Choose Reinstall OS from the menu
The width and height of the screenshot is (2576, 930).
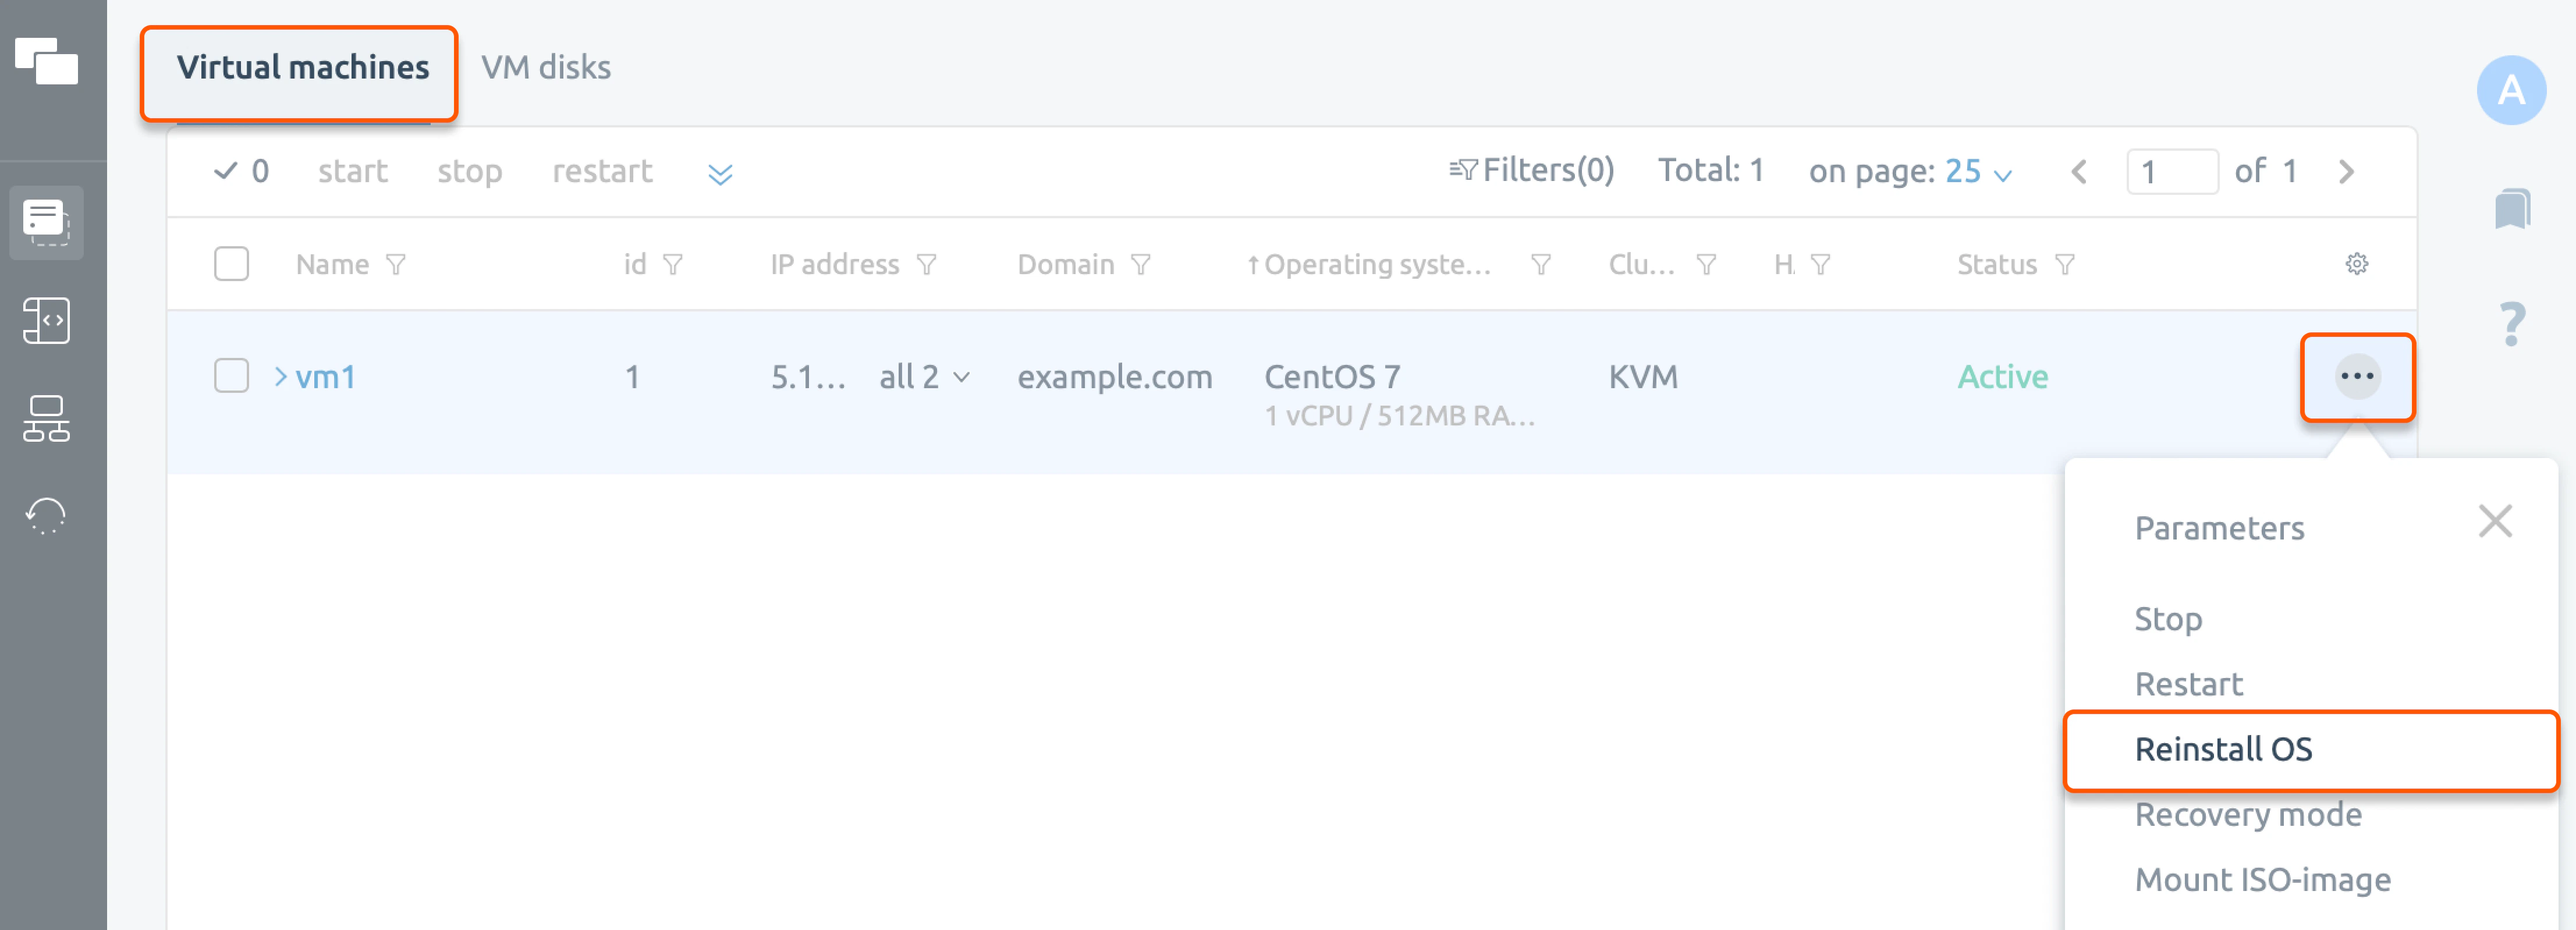pos(2222,750)
